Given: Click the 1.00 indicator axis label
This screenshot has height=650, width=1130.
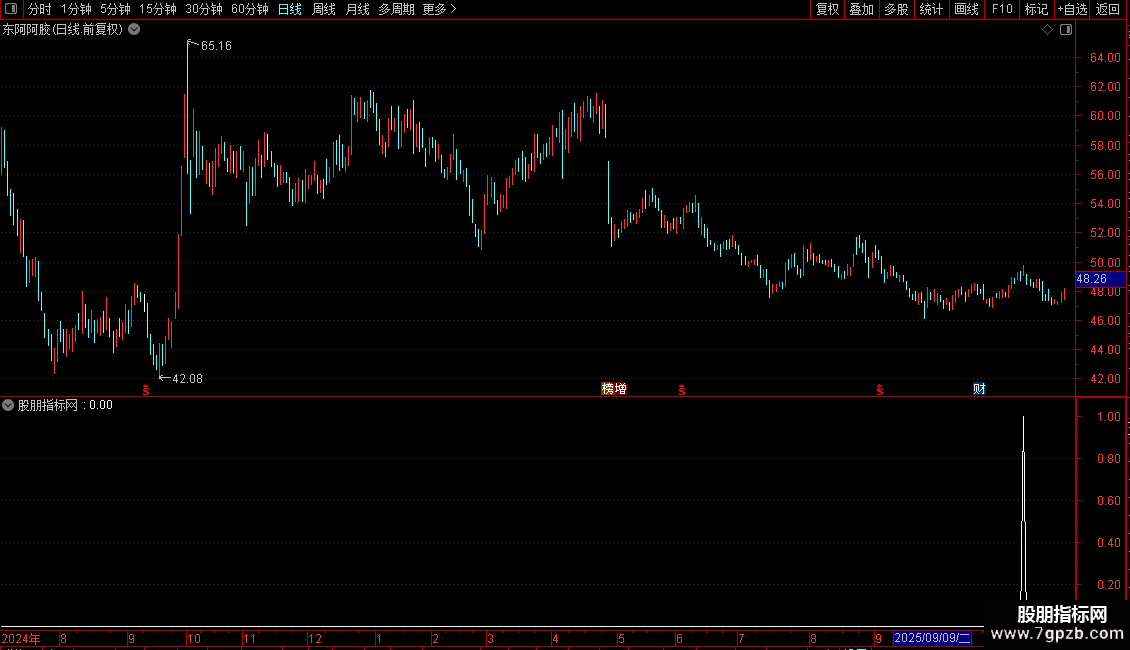Looking at the screenshot, I should tap(1108, 417).
